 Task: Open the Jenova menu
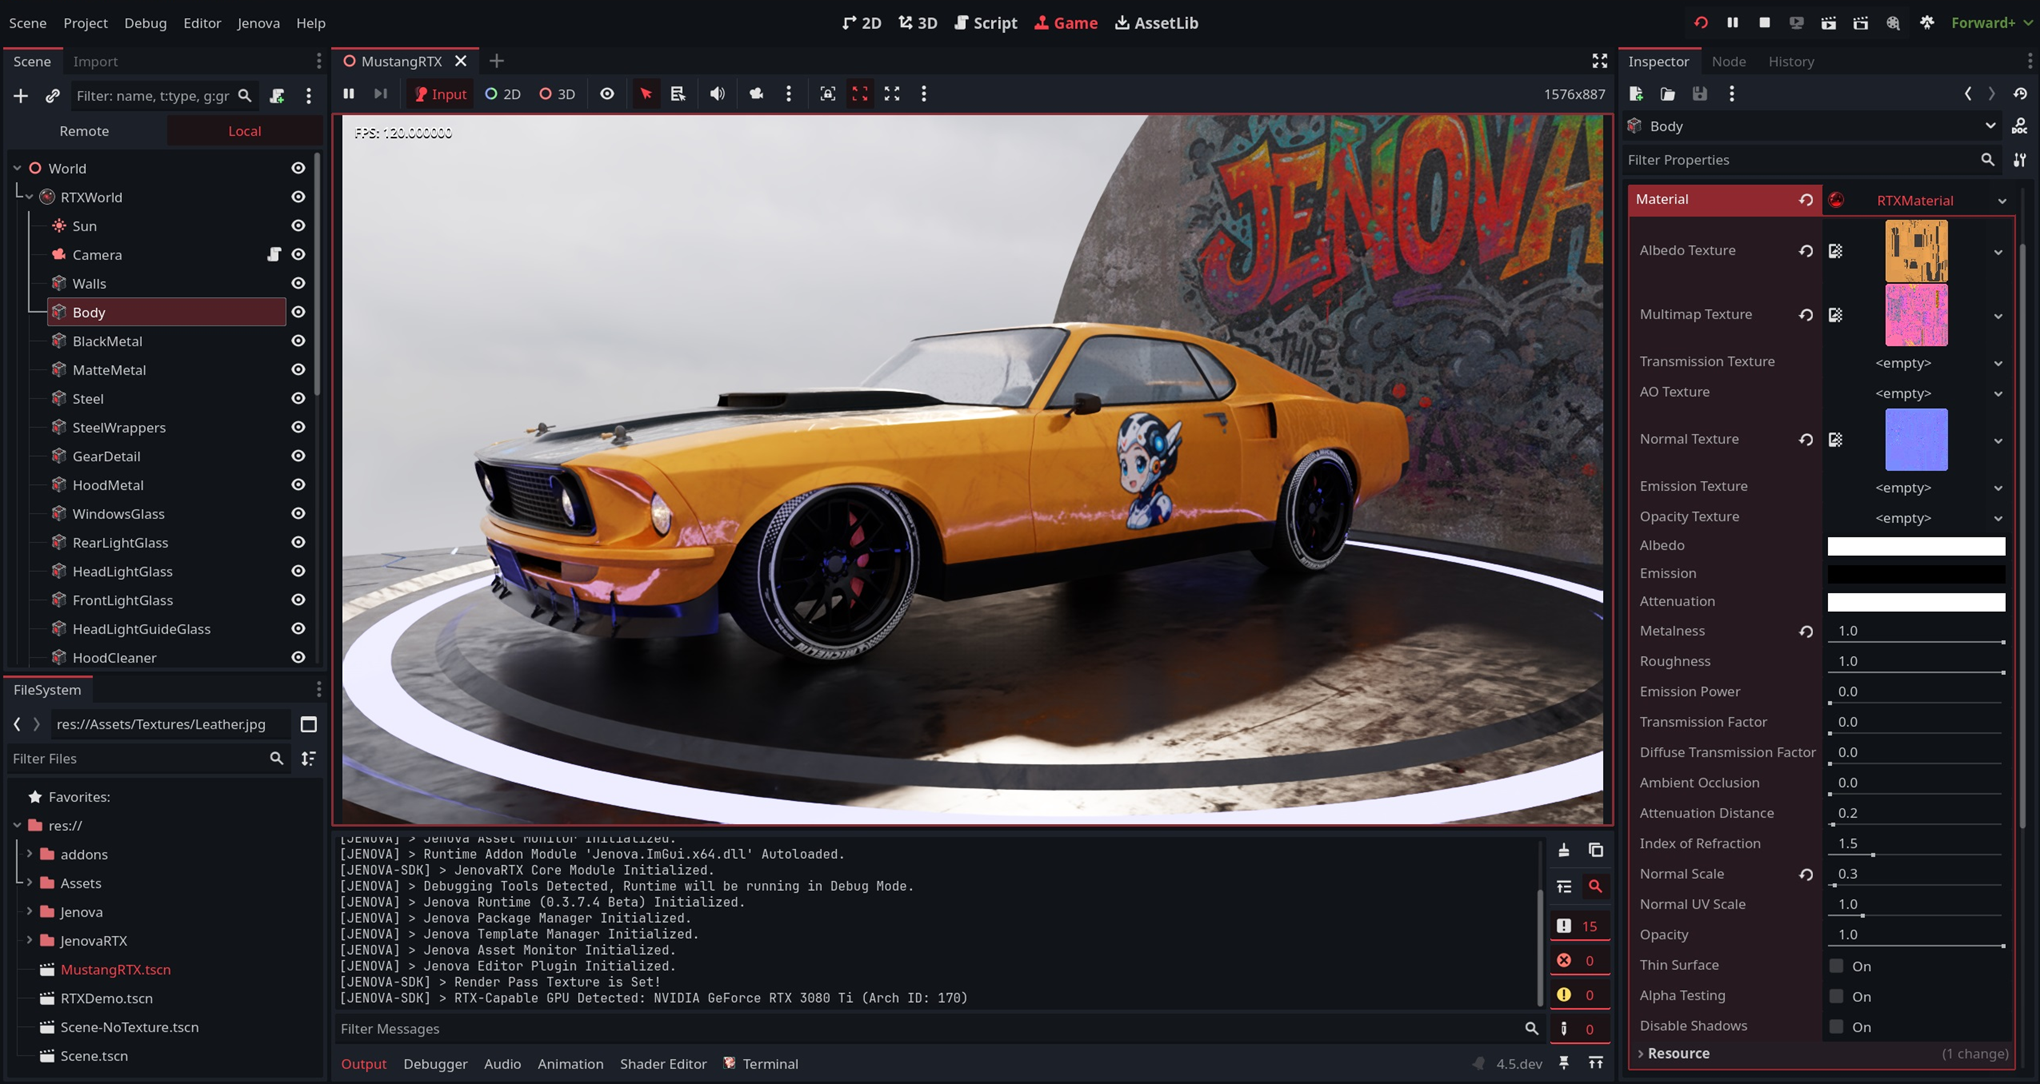tap(258, 22)
